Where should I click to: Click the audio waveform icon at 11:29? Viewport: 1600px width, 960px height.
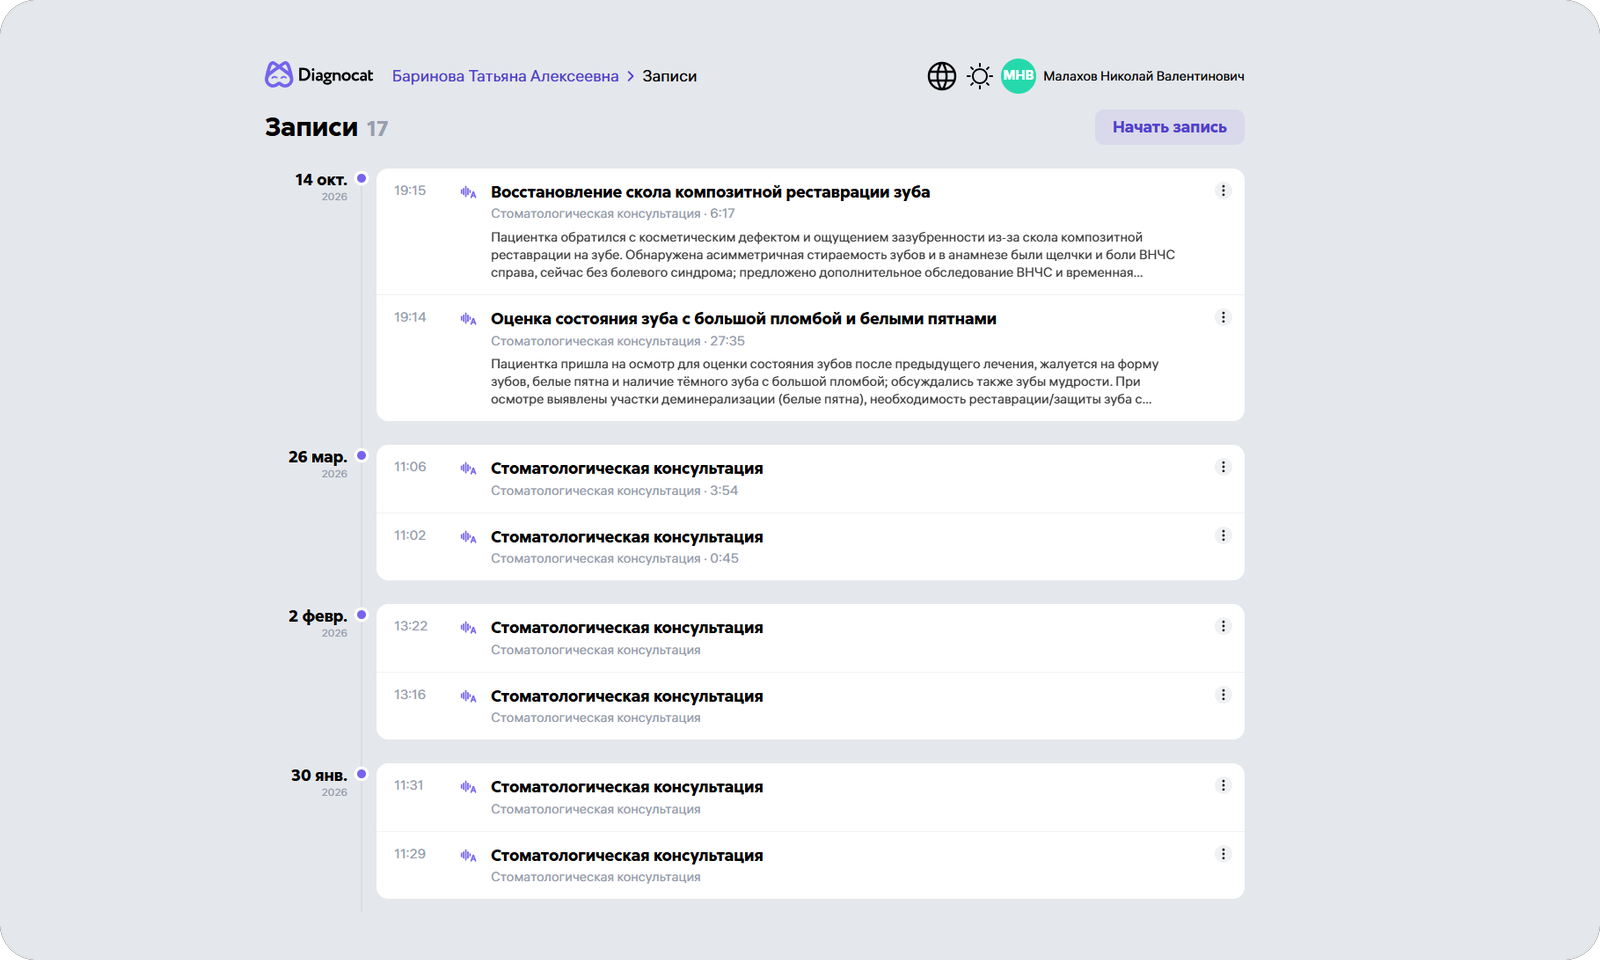pos(468,856)
